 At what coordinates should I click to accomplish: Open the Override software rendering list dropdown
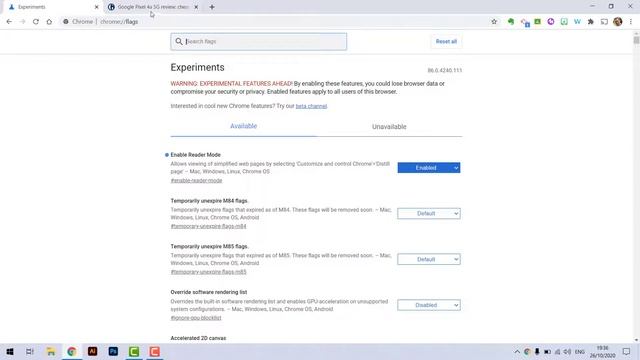coord(429,305)
